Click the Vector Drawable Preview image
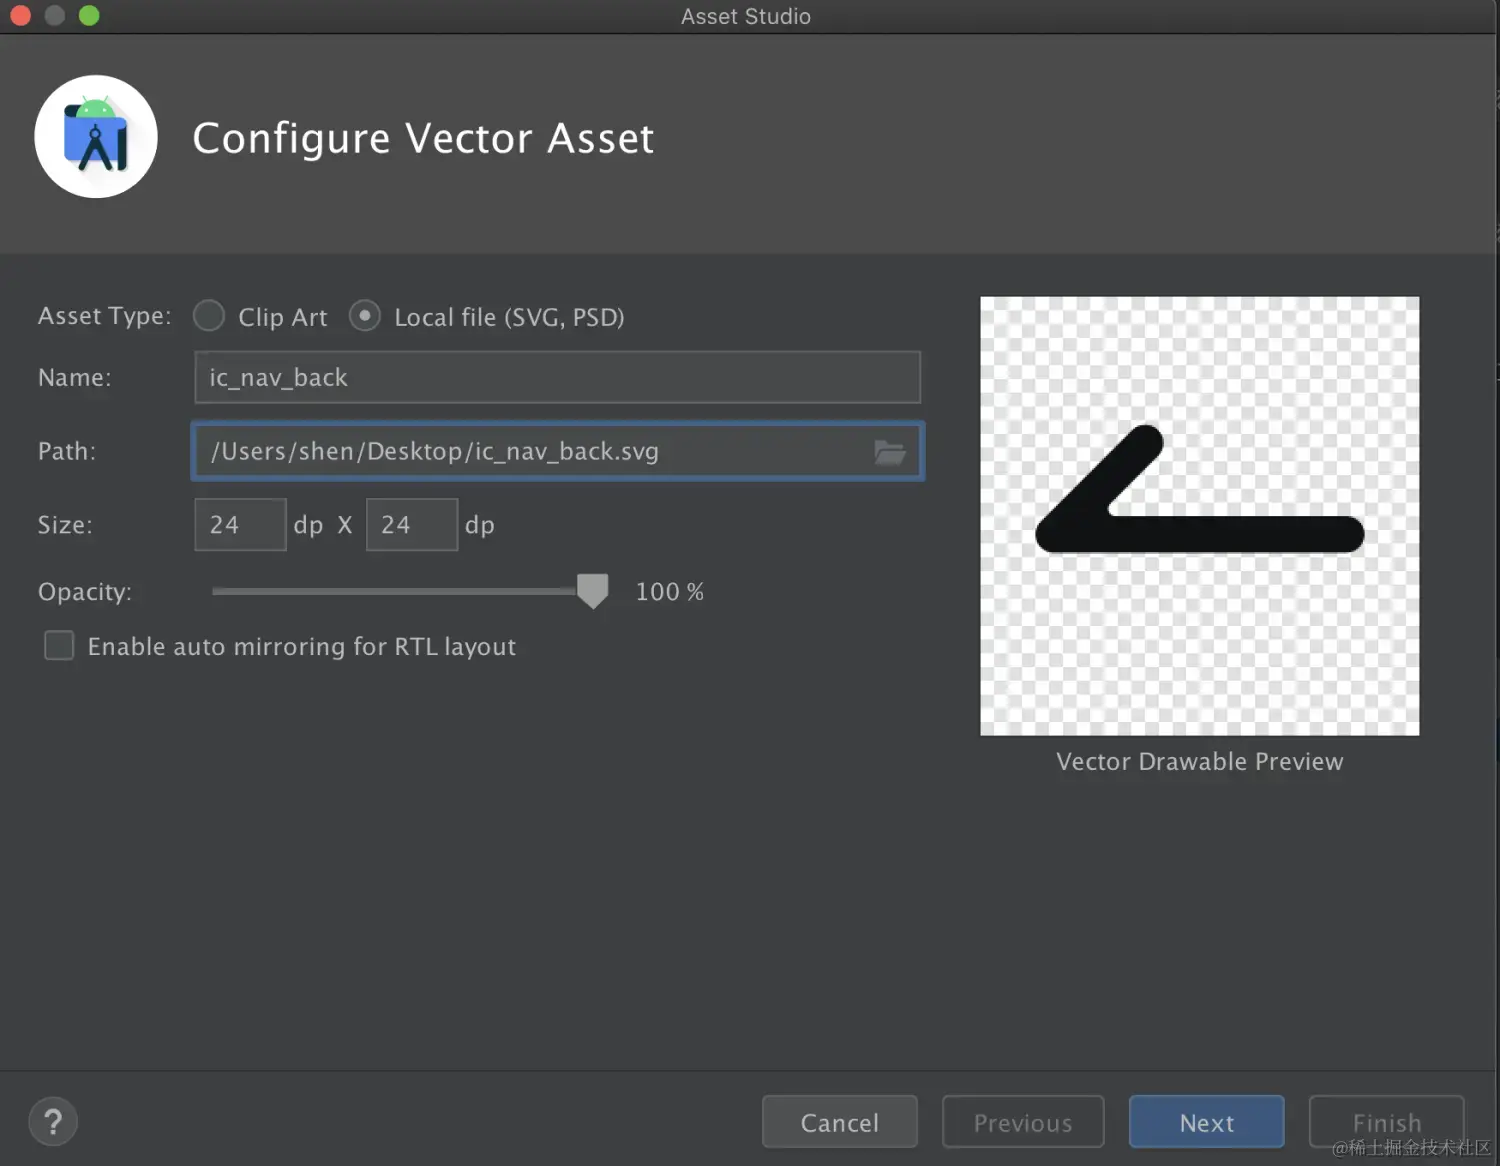The image size is (1500, 1166). coord(1200,516)
